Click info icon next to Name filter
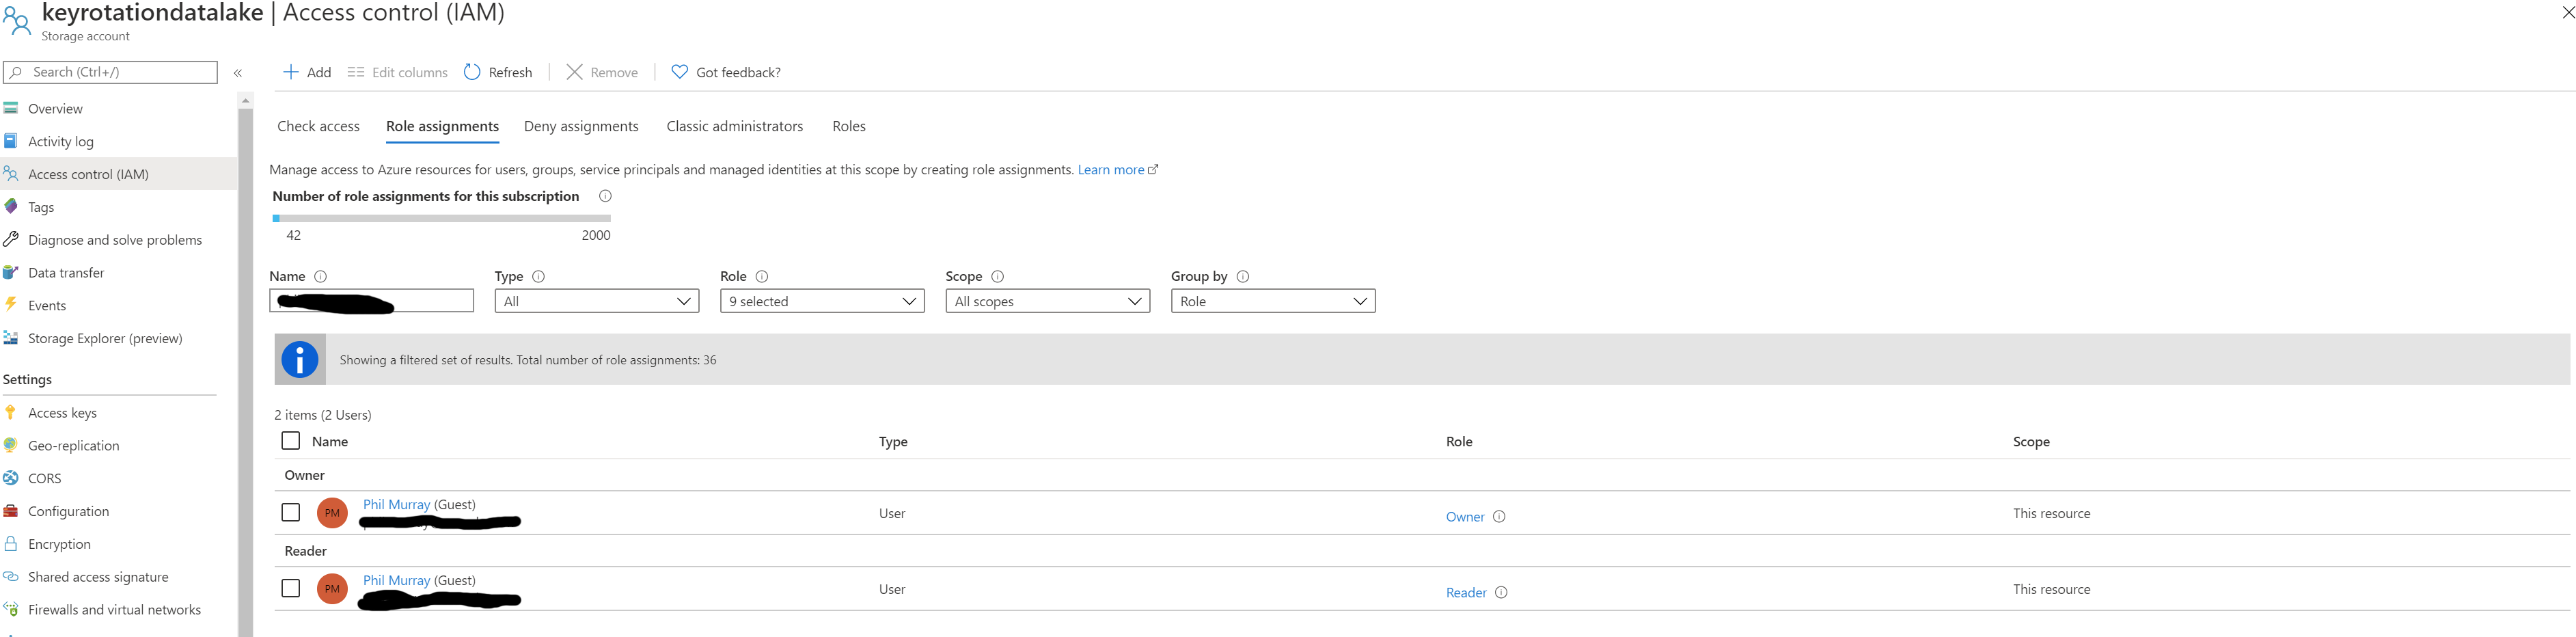Screen dimensions: 2576x637 pos(320,276)
